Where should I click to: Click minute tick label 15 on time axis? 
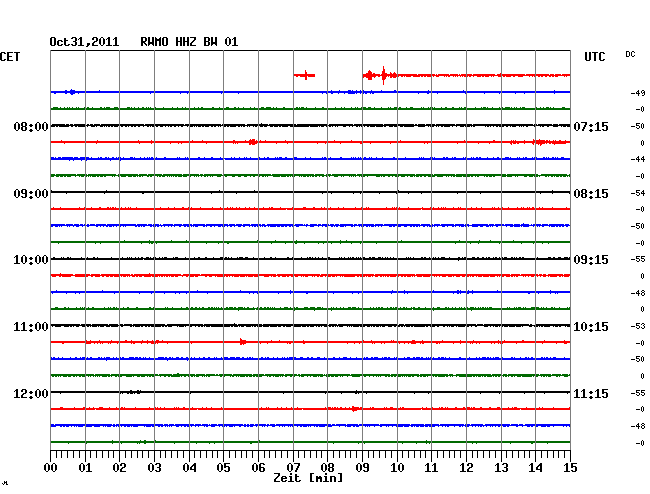pyautogui.click(x=570, y=467)
